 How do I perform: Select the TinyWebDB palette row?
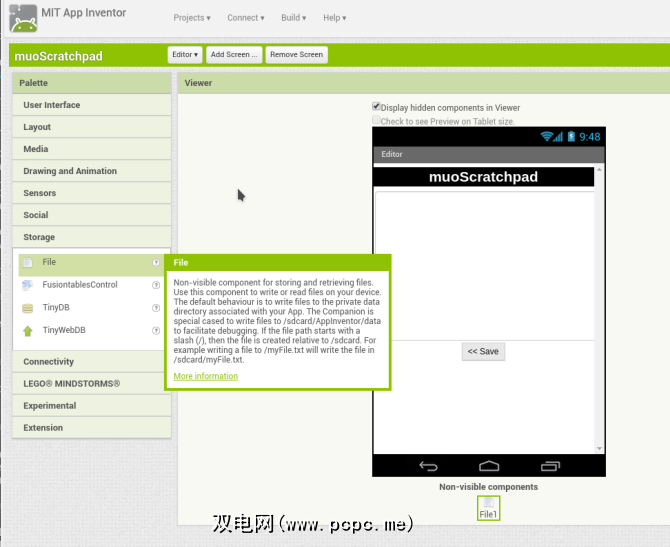pyautogui.click(x=91, y=330)
